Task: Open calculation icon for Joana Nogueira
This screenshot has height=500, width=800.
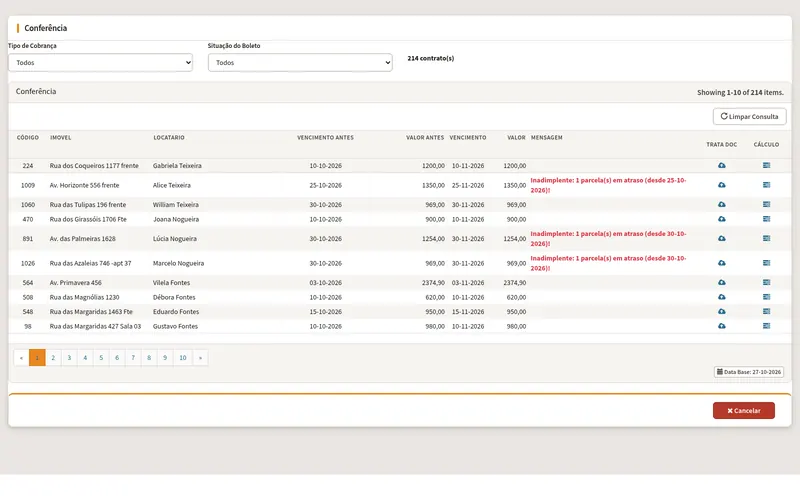Action: [766, 219]
